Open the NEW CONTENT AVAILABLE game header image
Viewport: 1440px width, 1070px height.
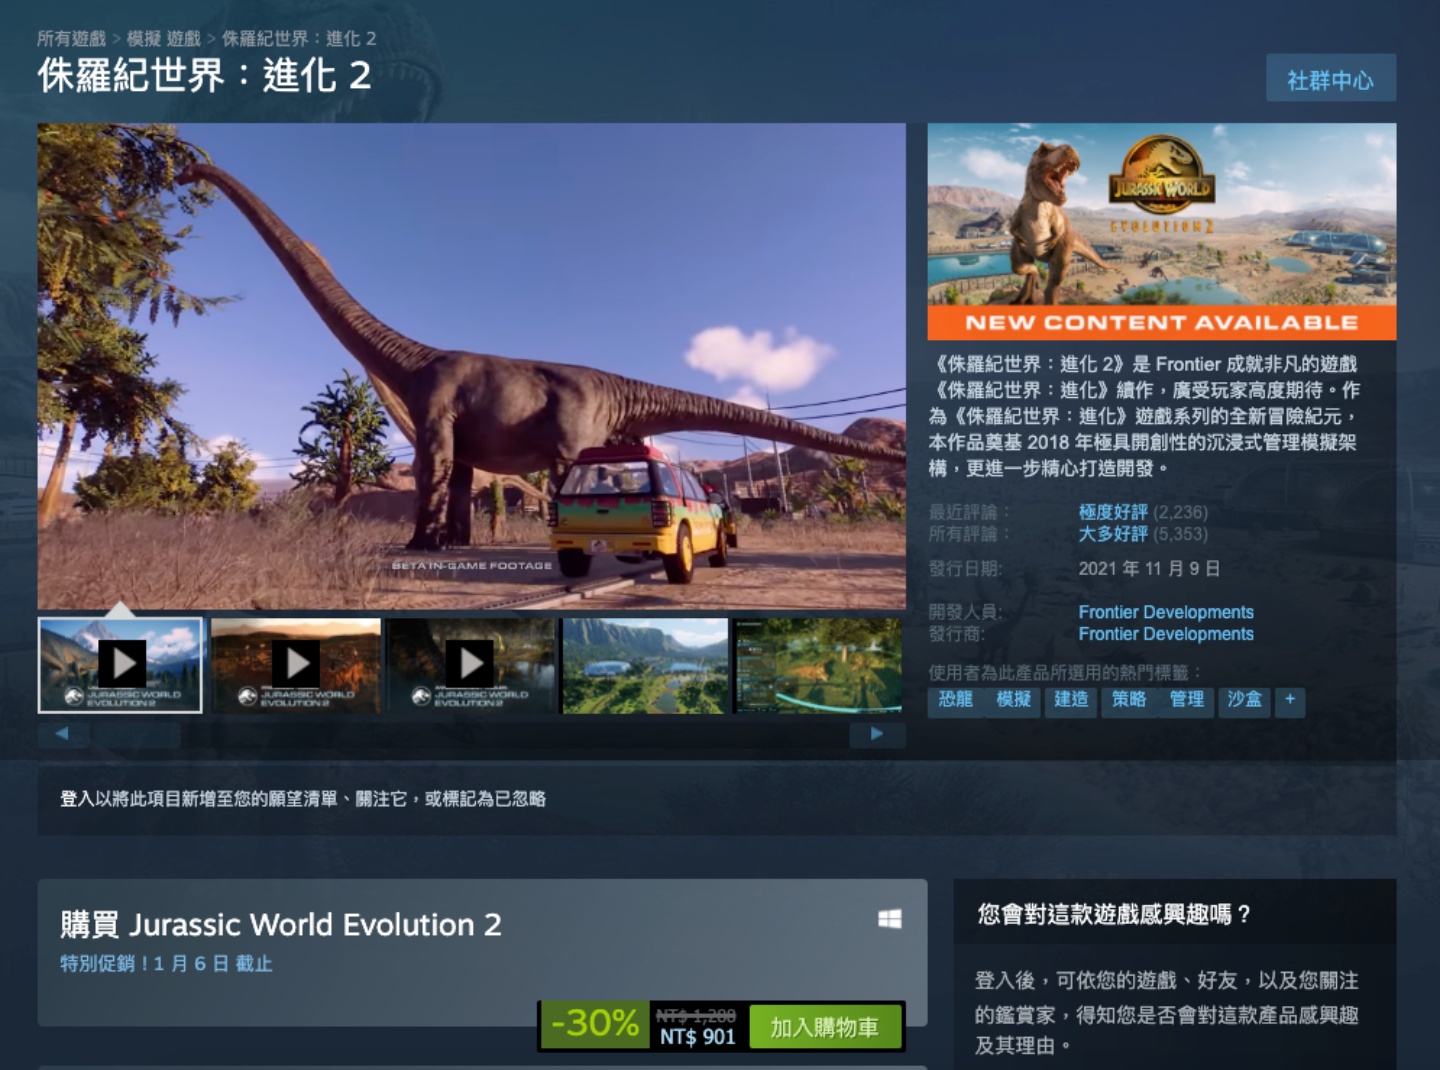(1162, 231)
